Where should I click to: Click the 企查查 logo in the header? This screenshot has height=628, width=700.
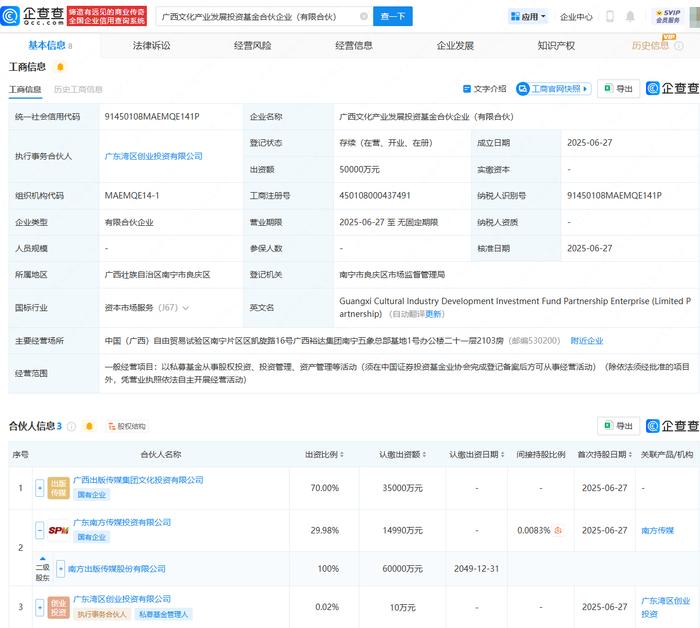[x=32, y=16]
